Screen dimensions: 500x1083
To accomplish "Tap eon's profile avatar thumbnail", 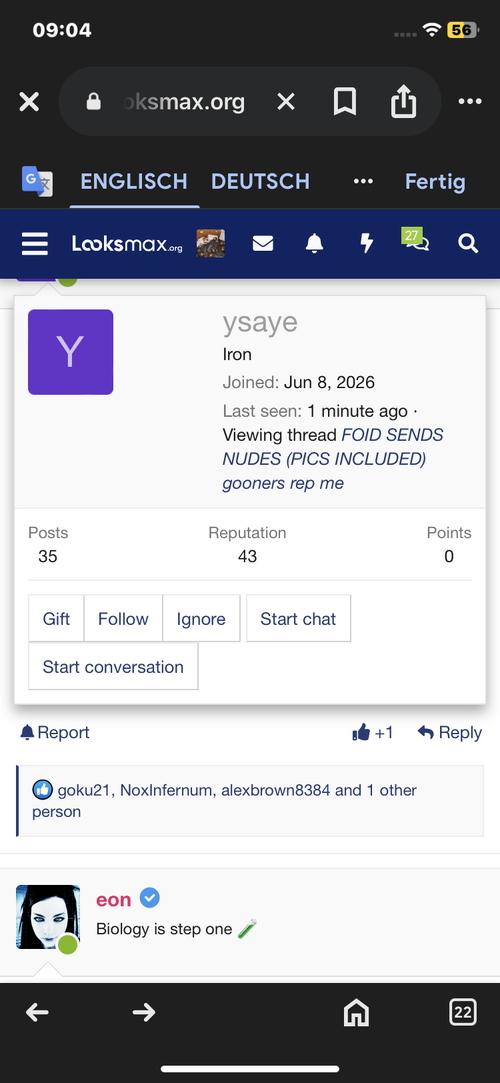I will (48, 917).
